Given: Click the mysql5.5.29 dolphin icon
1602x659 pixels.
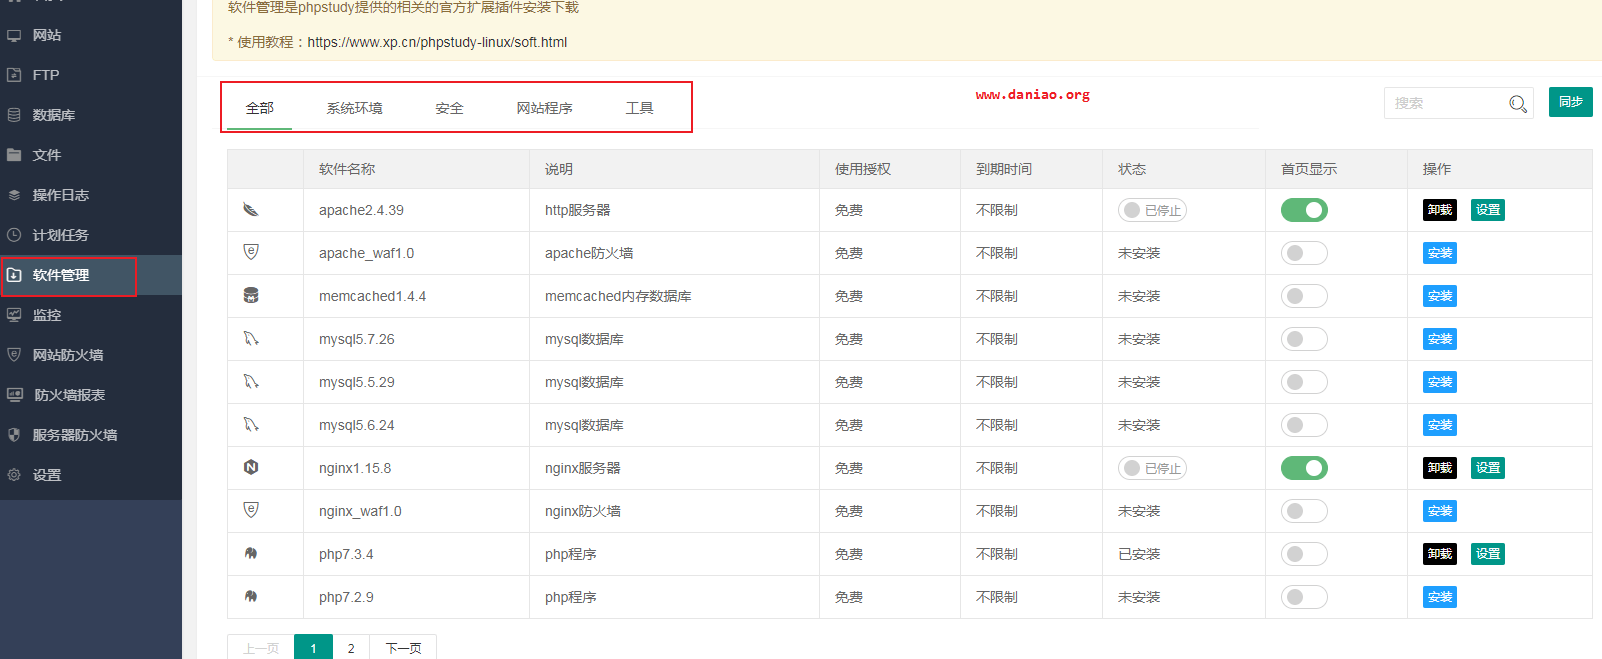Looking at the screenshot, I should point(251,382).
